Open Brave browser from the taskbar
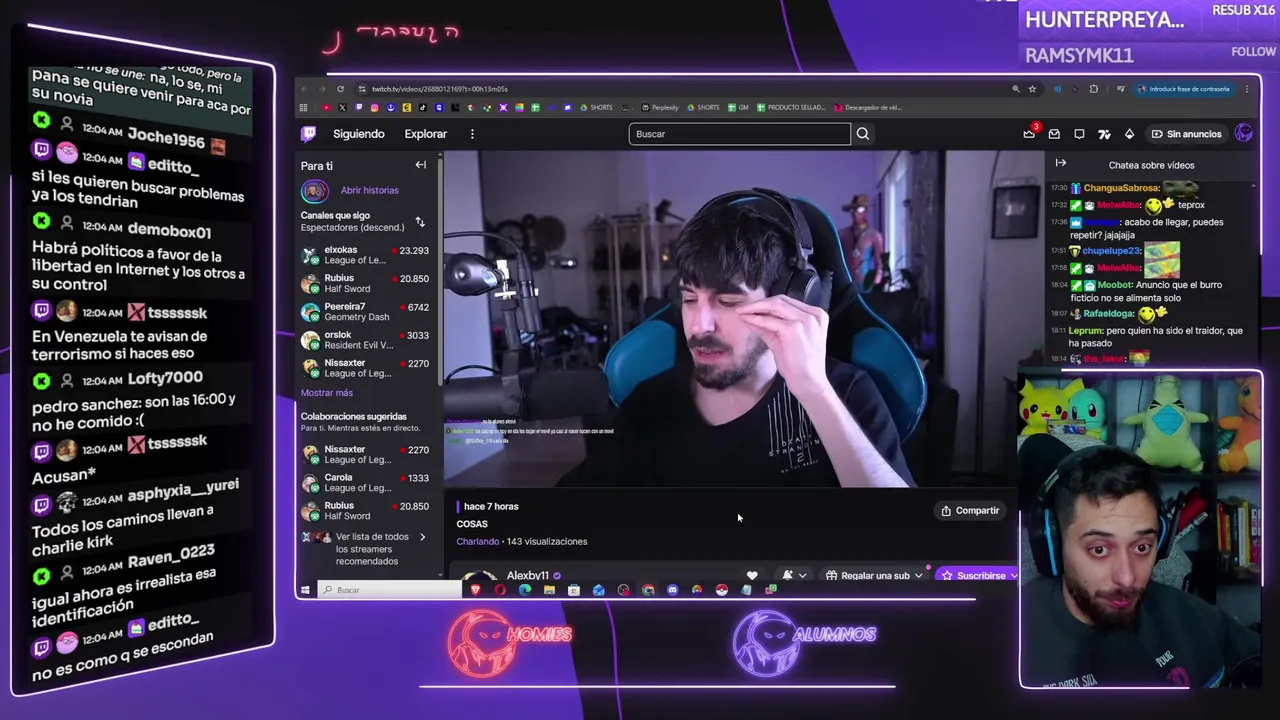 475,590
